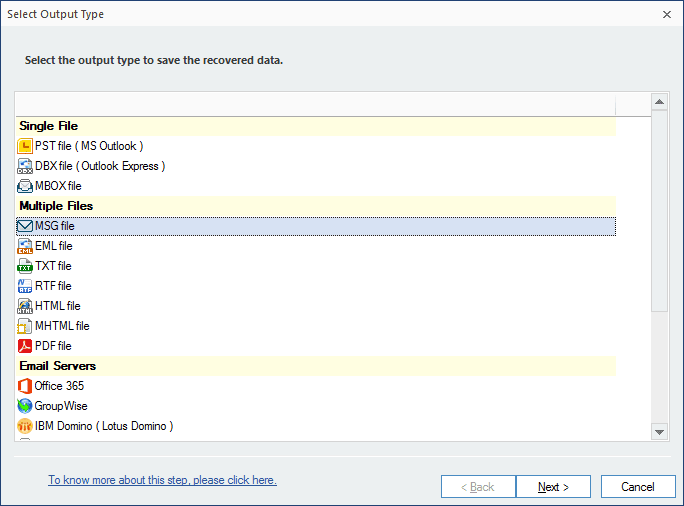The height and width of the screenshot is (506, 684).
Task: Click the Office 365 logo icon
Action: pyautogui.click(x=25, y=386)
